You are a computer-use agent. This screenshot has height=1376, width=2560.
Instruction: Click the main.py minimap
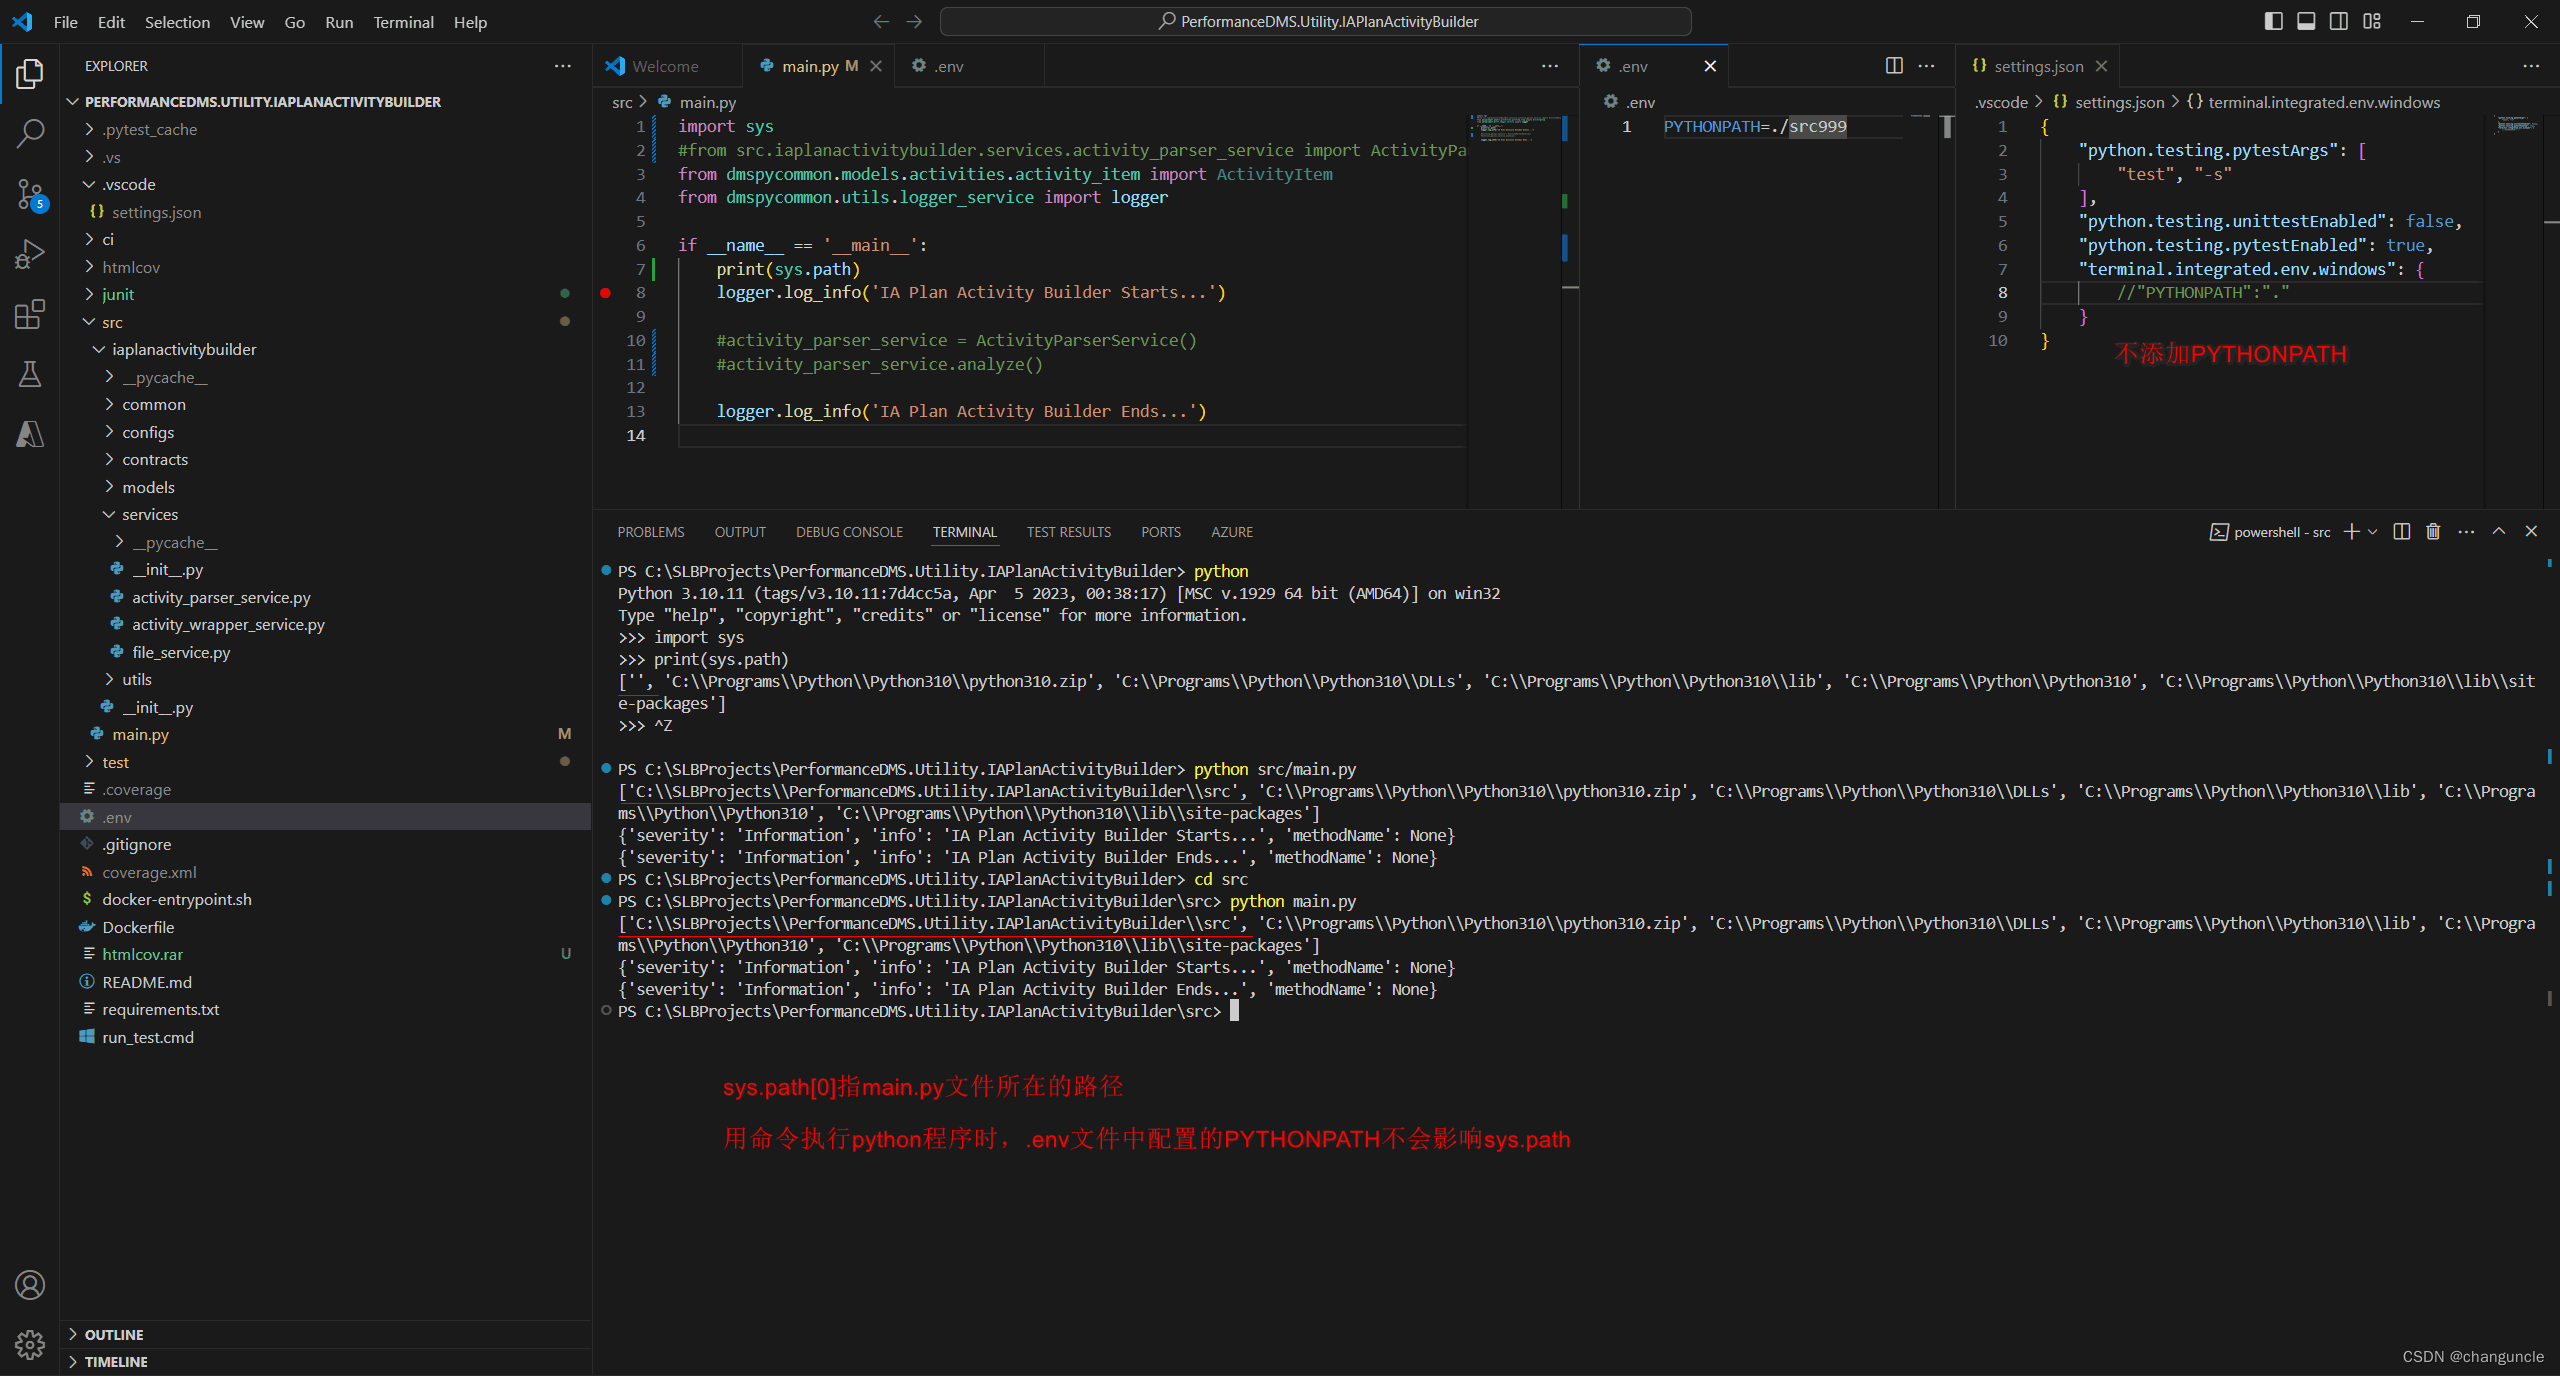(x=1514, y=128)
